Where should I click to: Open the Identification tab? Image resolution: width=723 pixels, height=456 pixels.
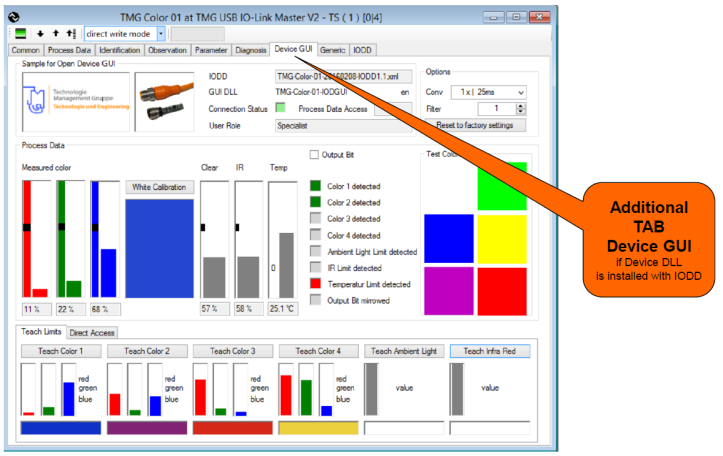[119, 50]
